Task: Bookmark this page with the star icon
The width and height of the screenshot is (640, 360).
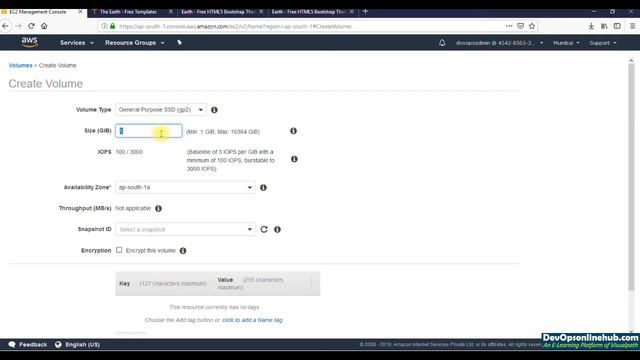Action: click(x=532, y=26)
